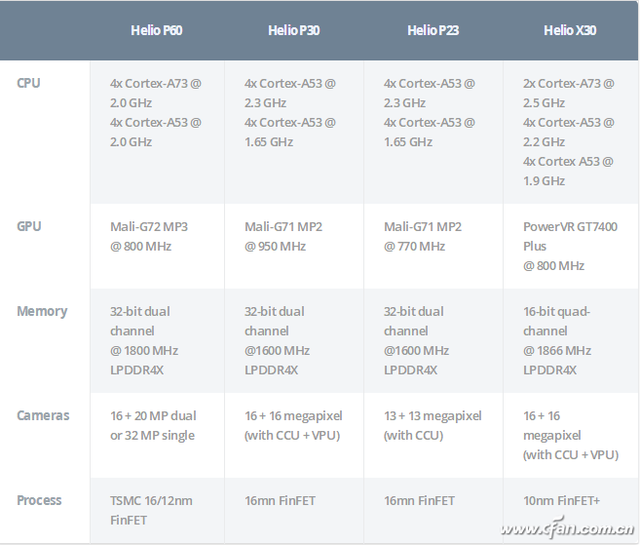Click the Helio P30 CPU cell

pyautogui.click(x=294, y=132)
